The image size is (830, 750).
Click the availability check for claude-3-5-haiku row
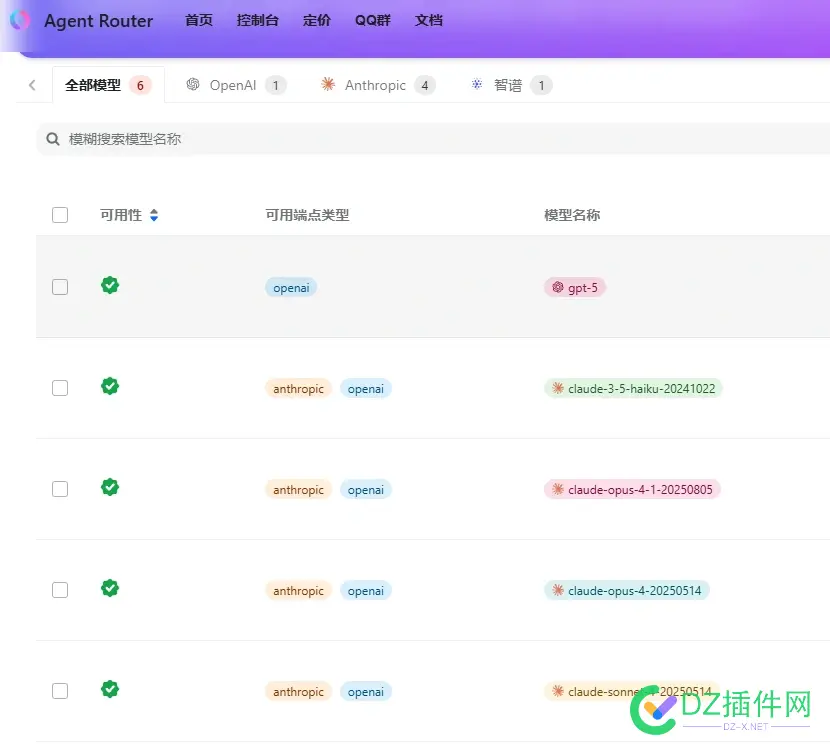tap(109, 386)
